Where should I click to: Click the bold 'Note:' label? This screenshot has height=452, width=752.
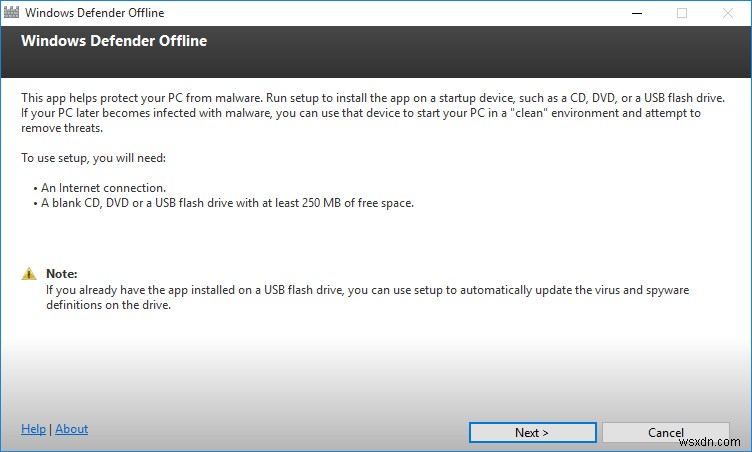coord(61,274)
